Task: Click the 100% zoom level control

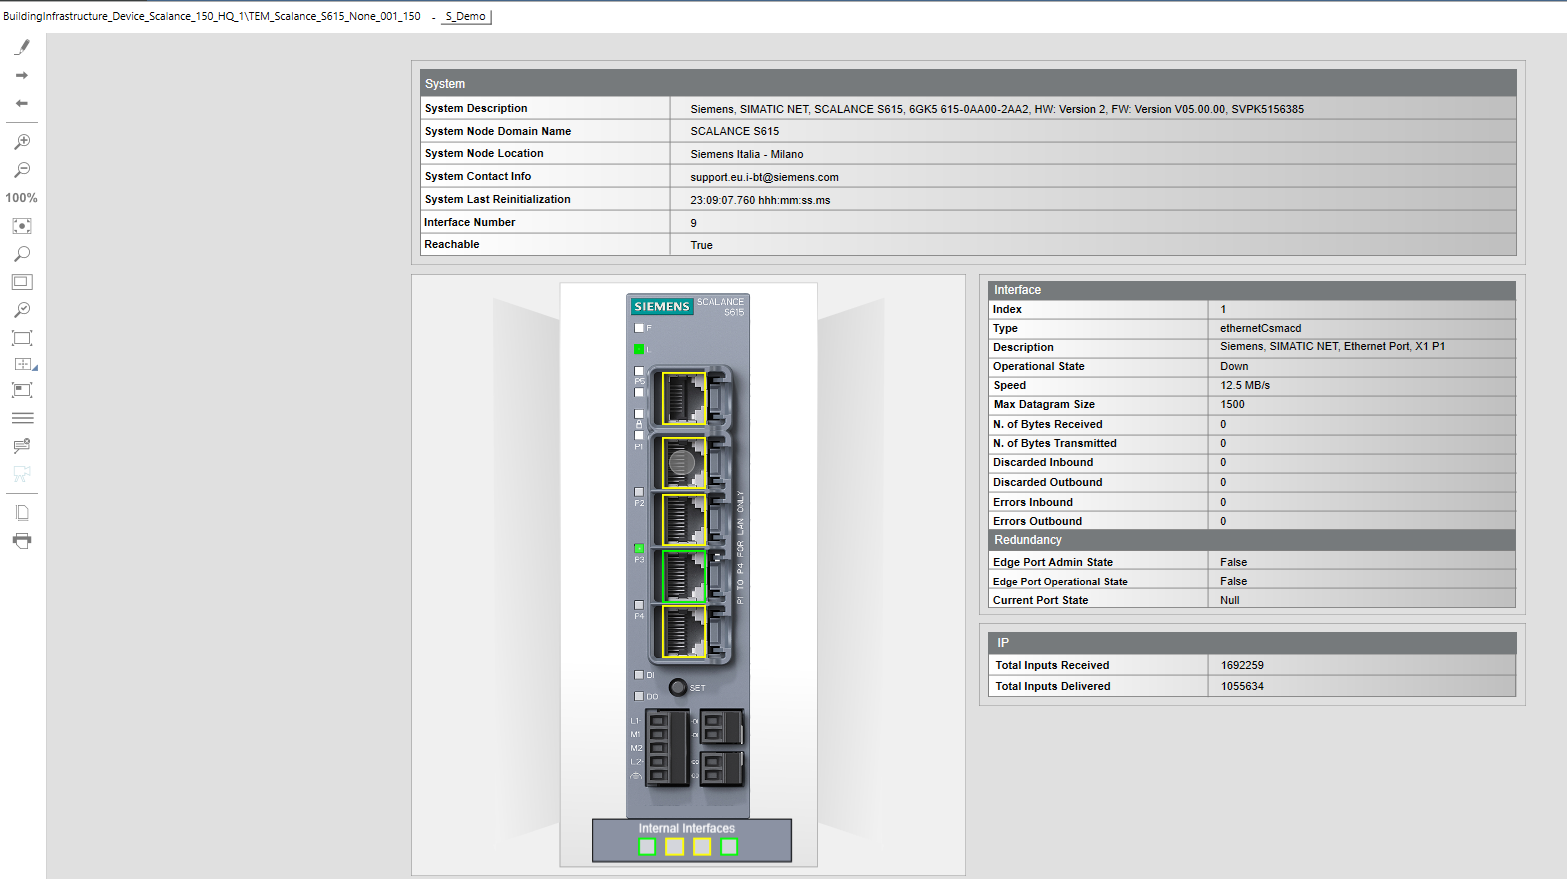Action: click(22, 197)
